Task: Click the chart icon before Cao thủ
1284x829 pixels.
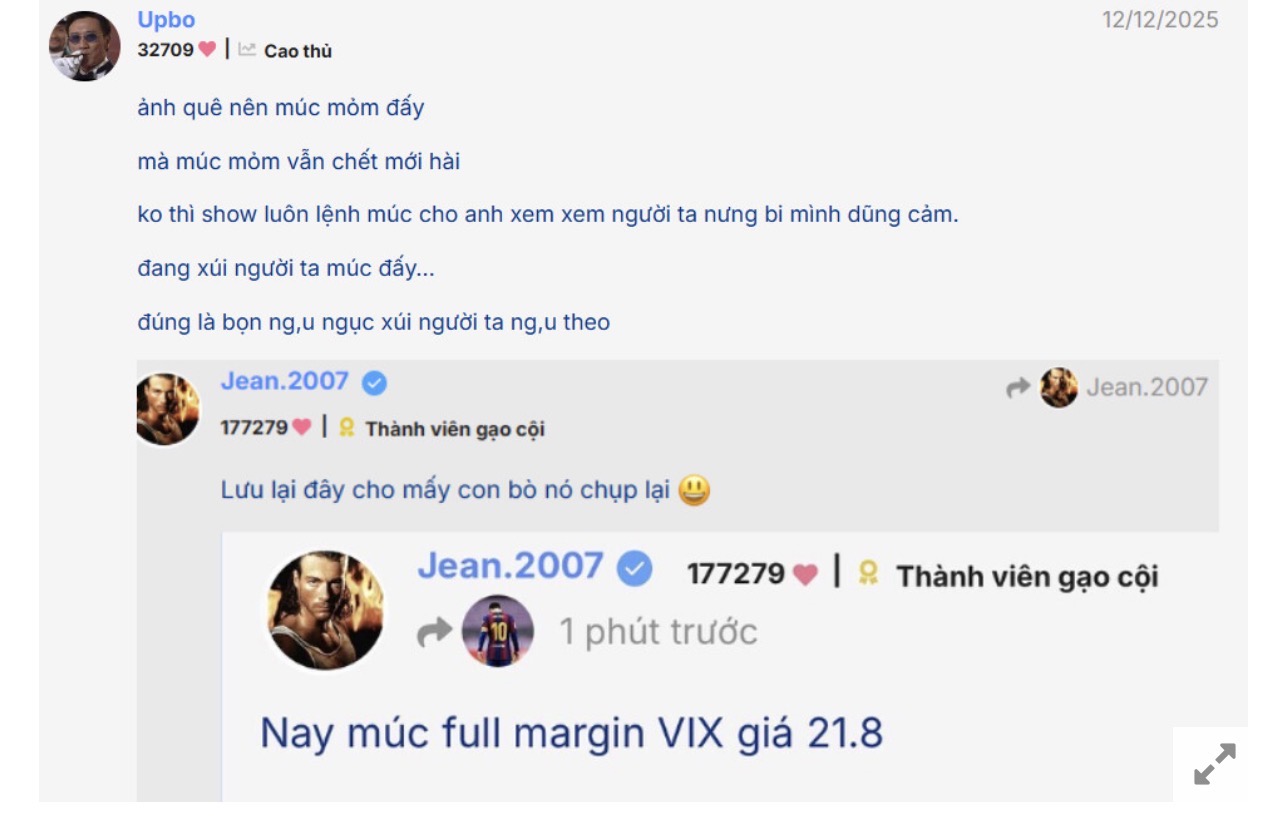Action: coord(247,49)
